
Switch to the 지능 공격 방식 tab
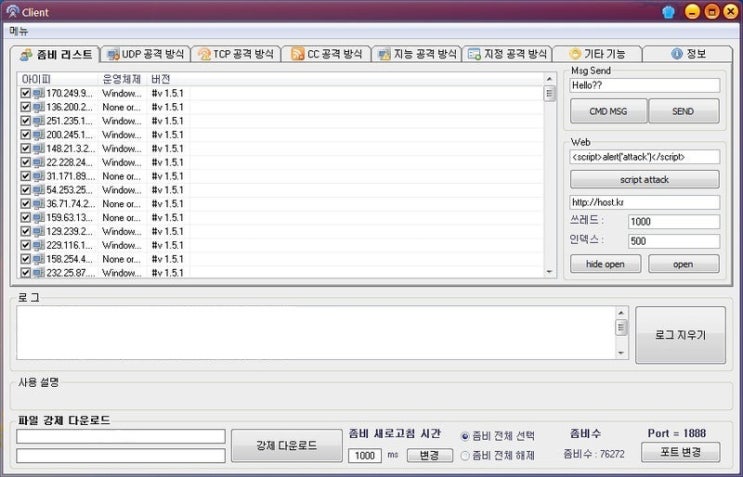pyautogui.click(x=417, y=54)
